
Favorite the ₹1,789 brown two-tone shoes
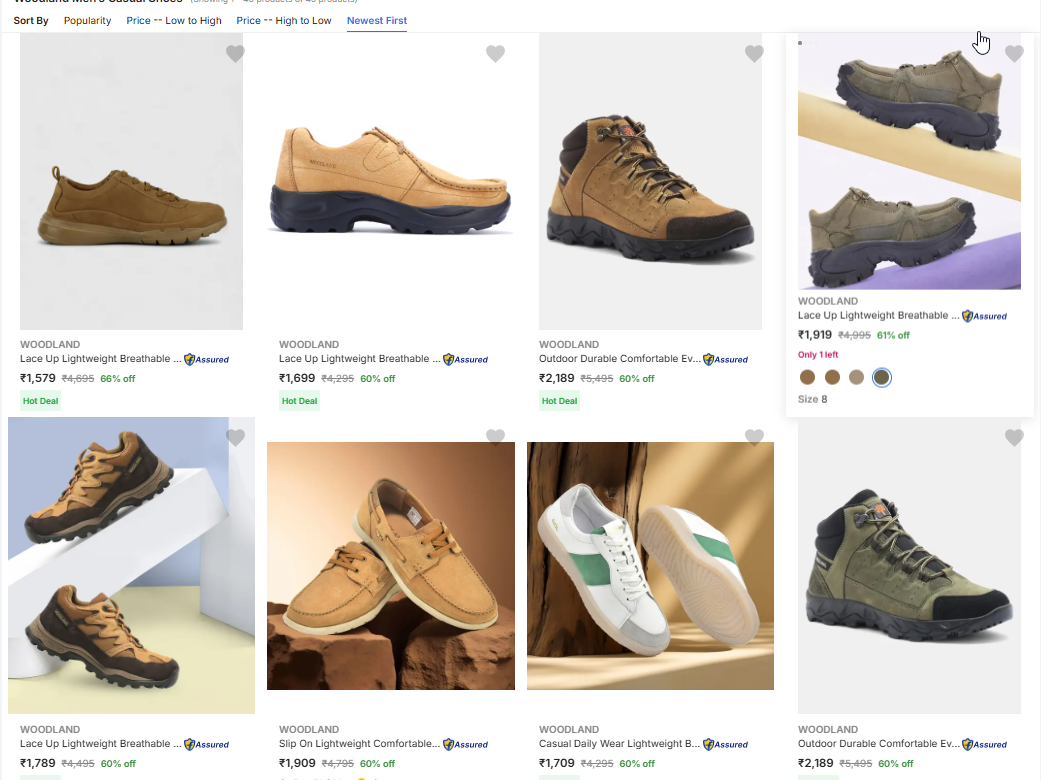[235, 437]
